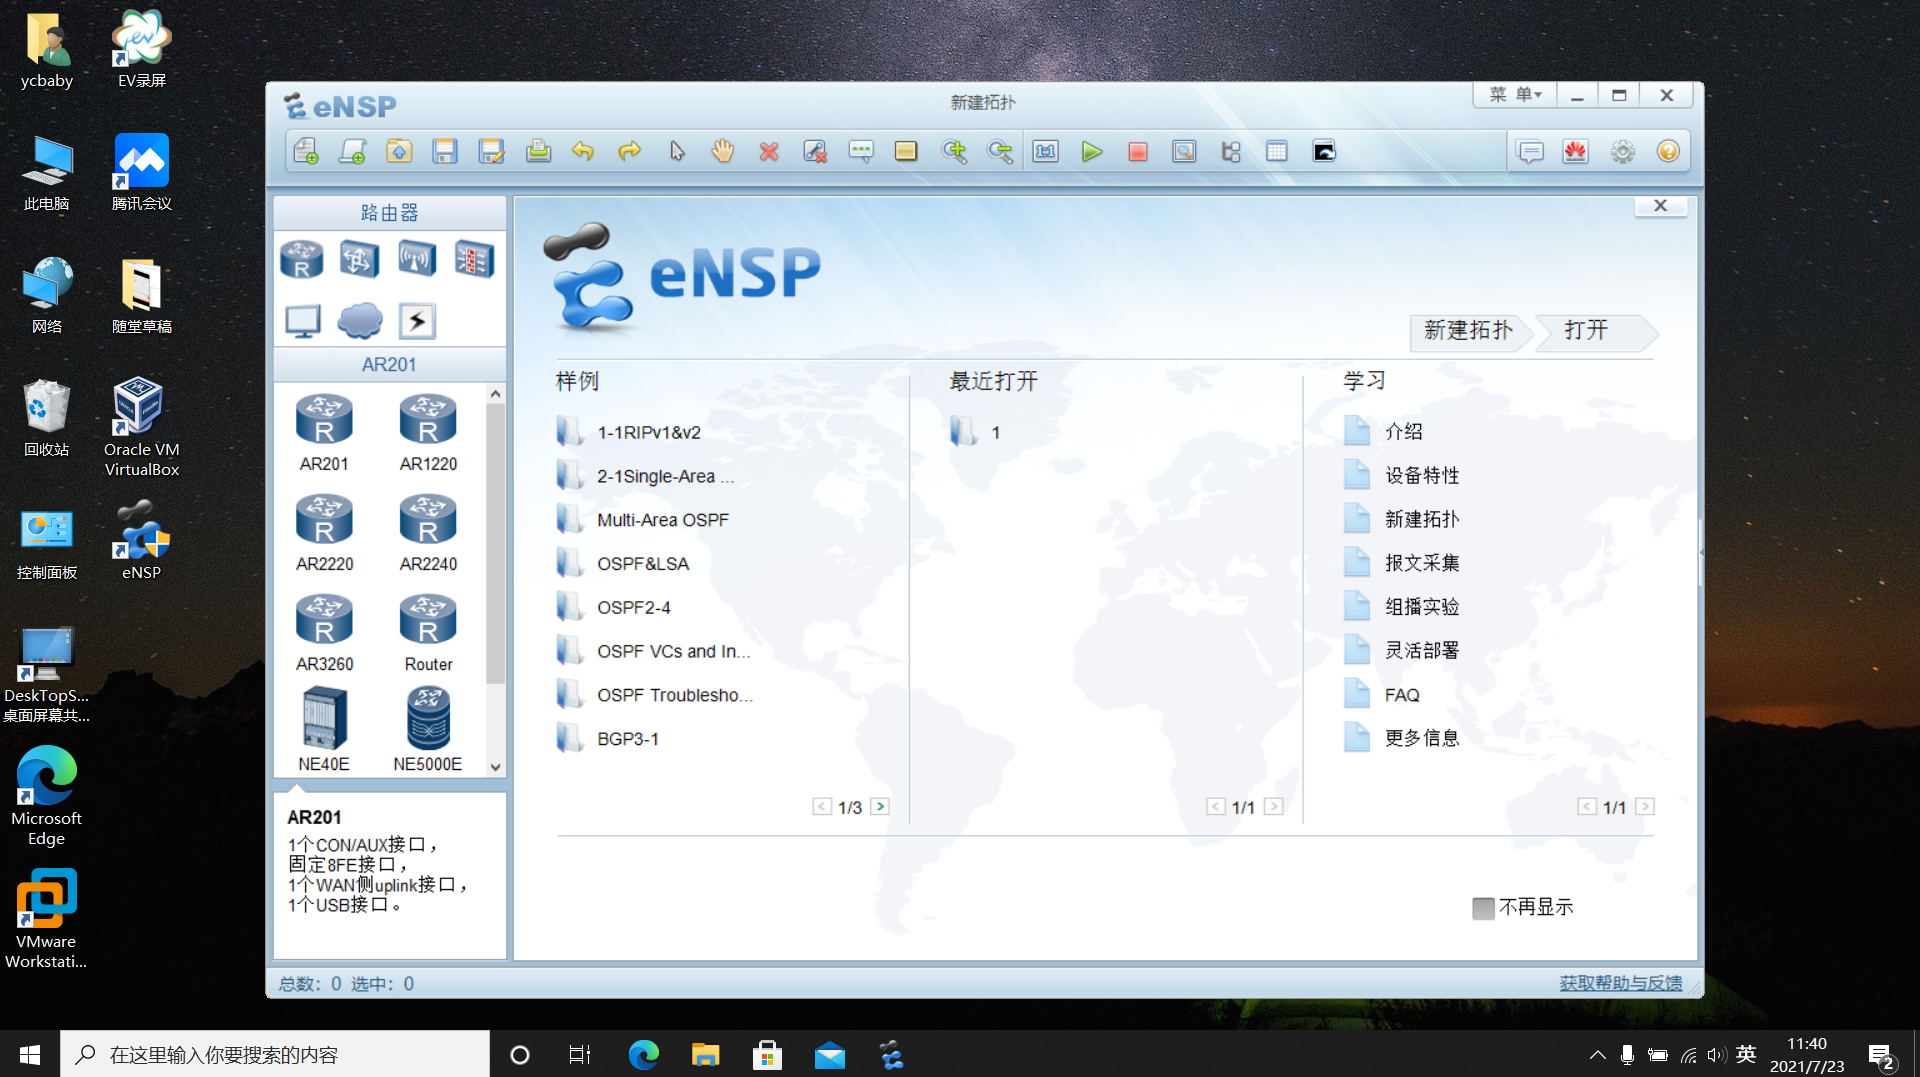Open the eNSP settings gear
Viewport: 1920px width, 1077px height.
tap(1622, 151)
